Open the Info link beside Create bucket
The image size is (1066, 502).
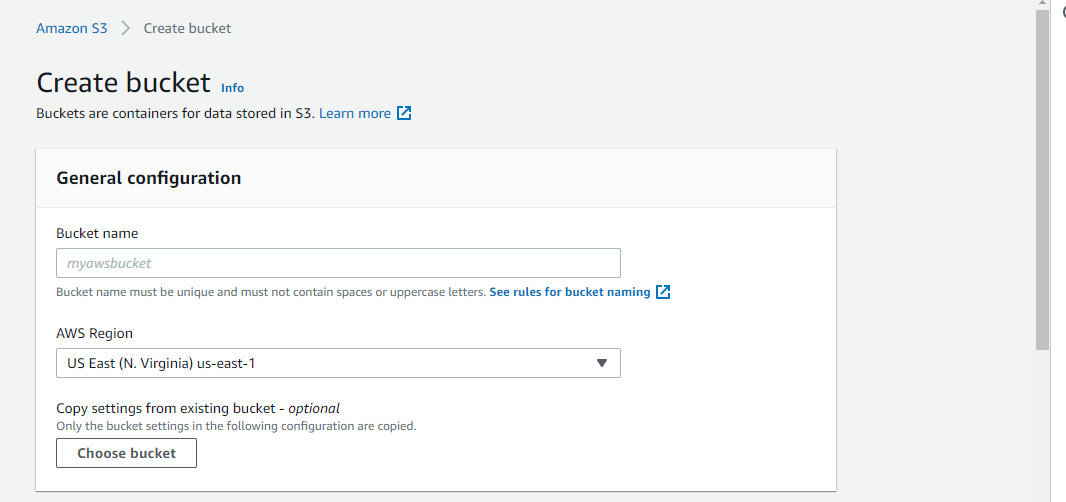233,88
